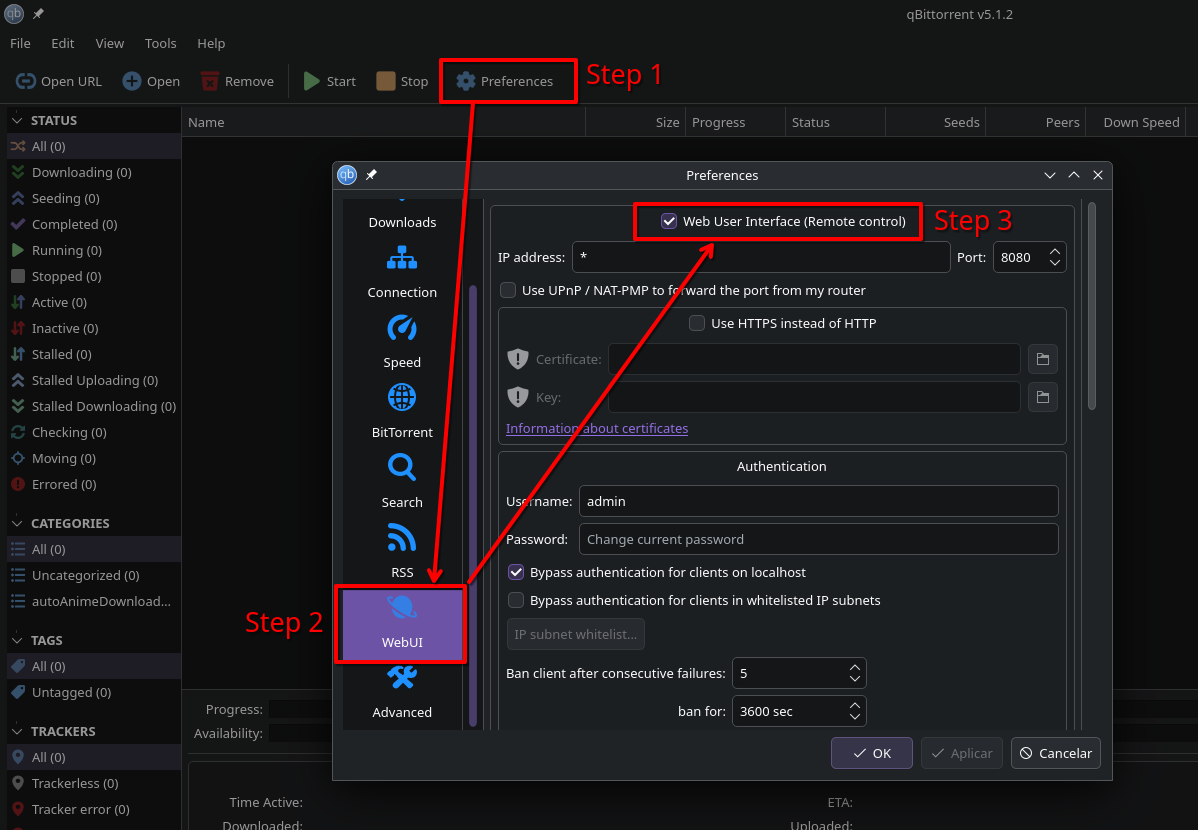This screenshot has height=830, width=1198.
Task: Open the Edit menu
Action: click(x=63, y=43)
